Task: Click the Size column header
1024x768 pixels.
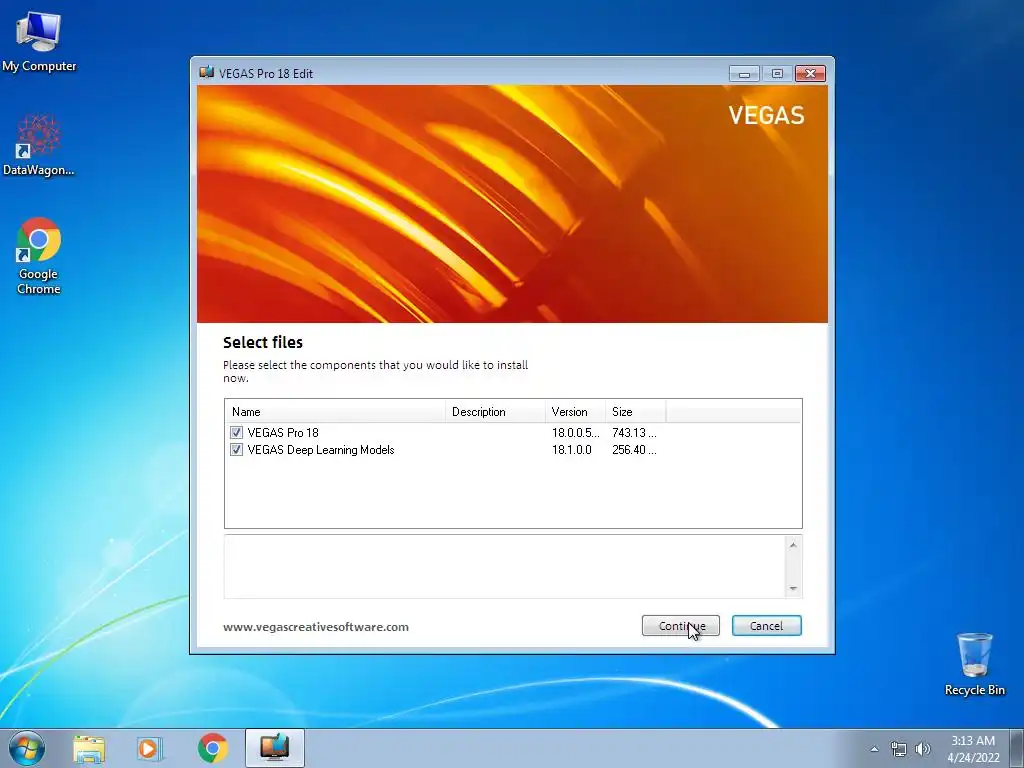Action: 635,411
